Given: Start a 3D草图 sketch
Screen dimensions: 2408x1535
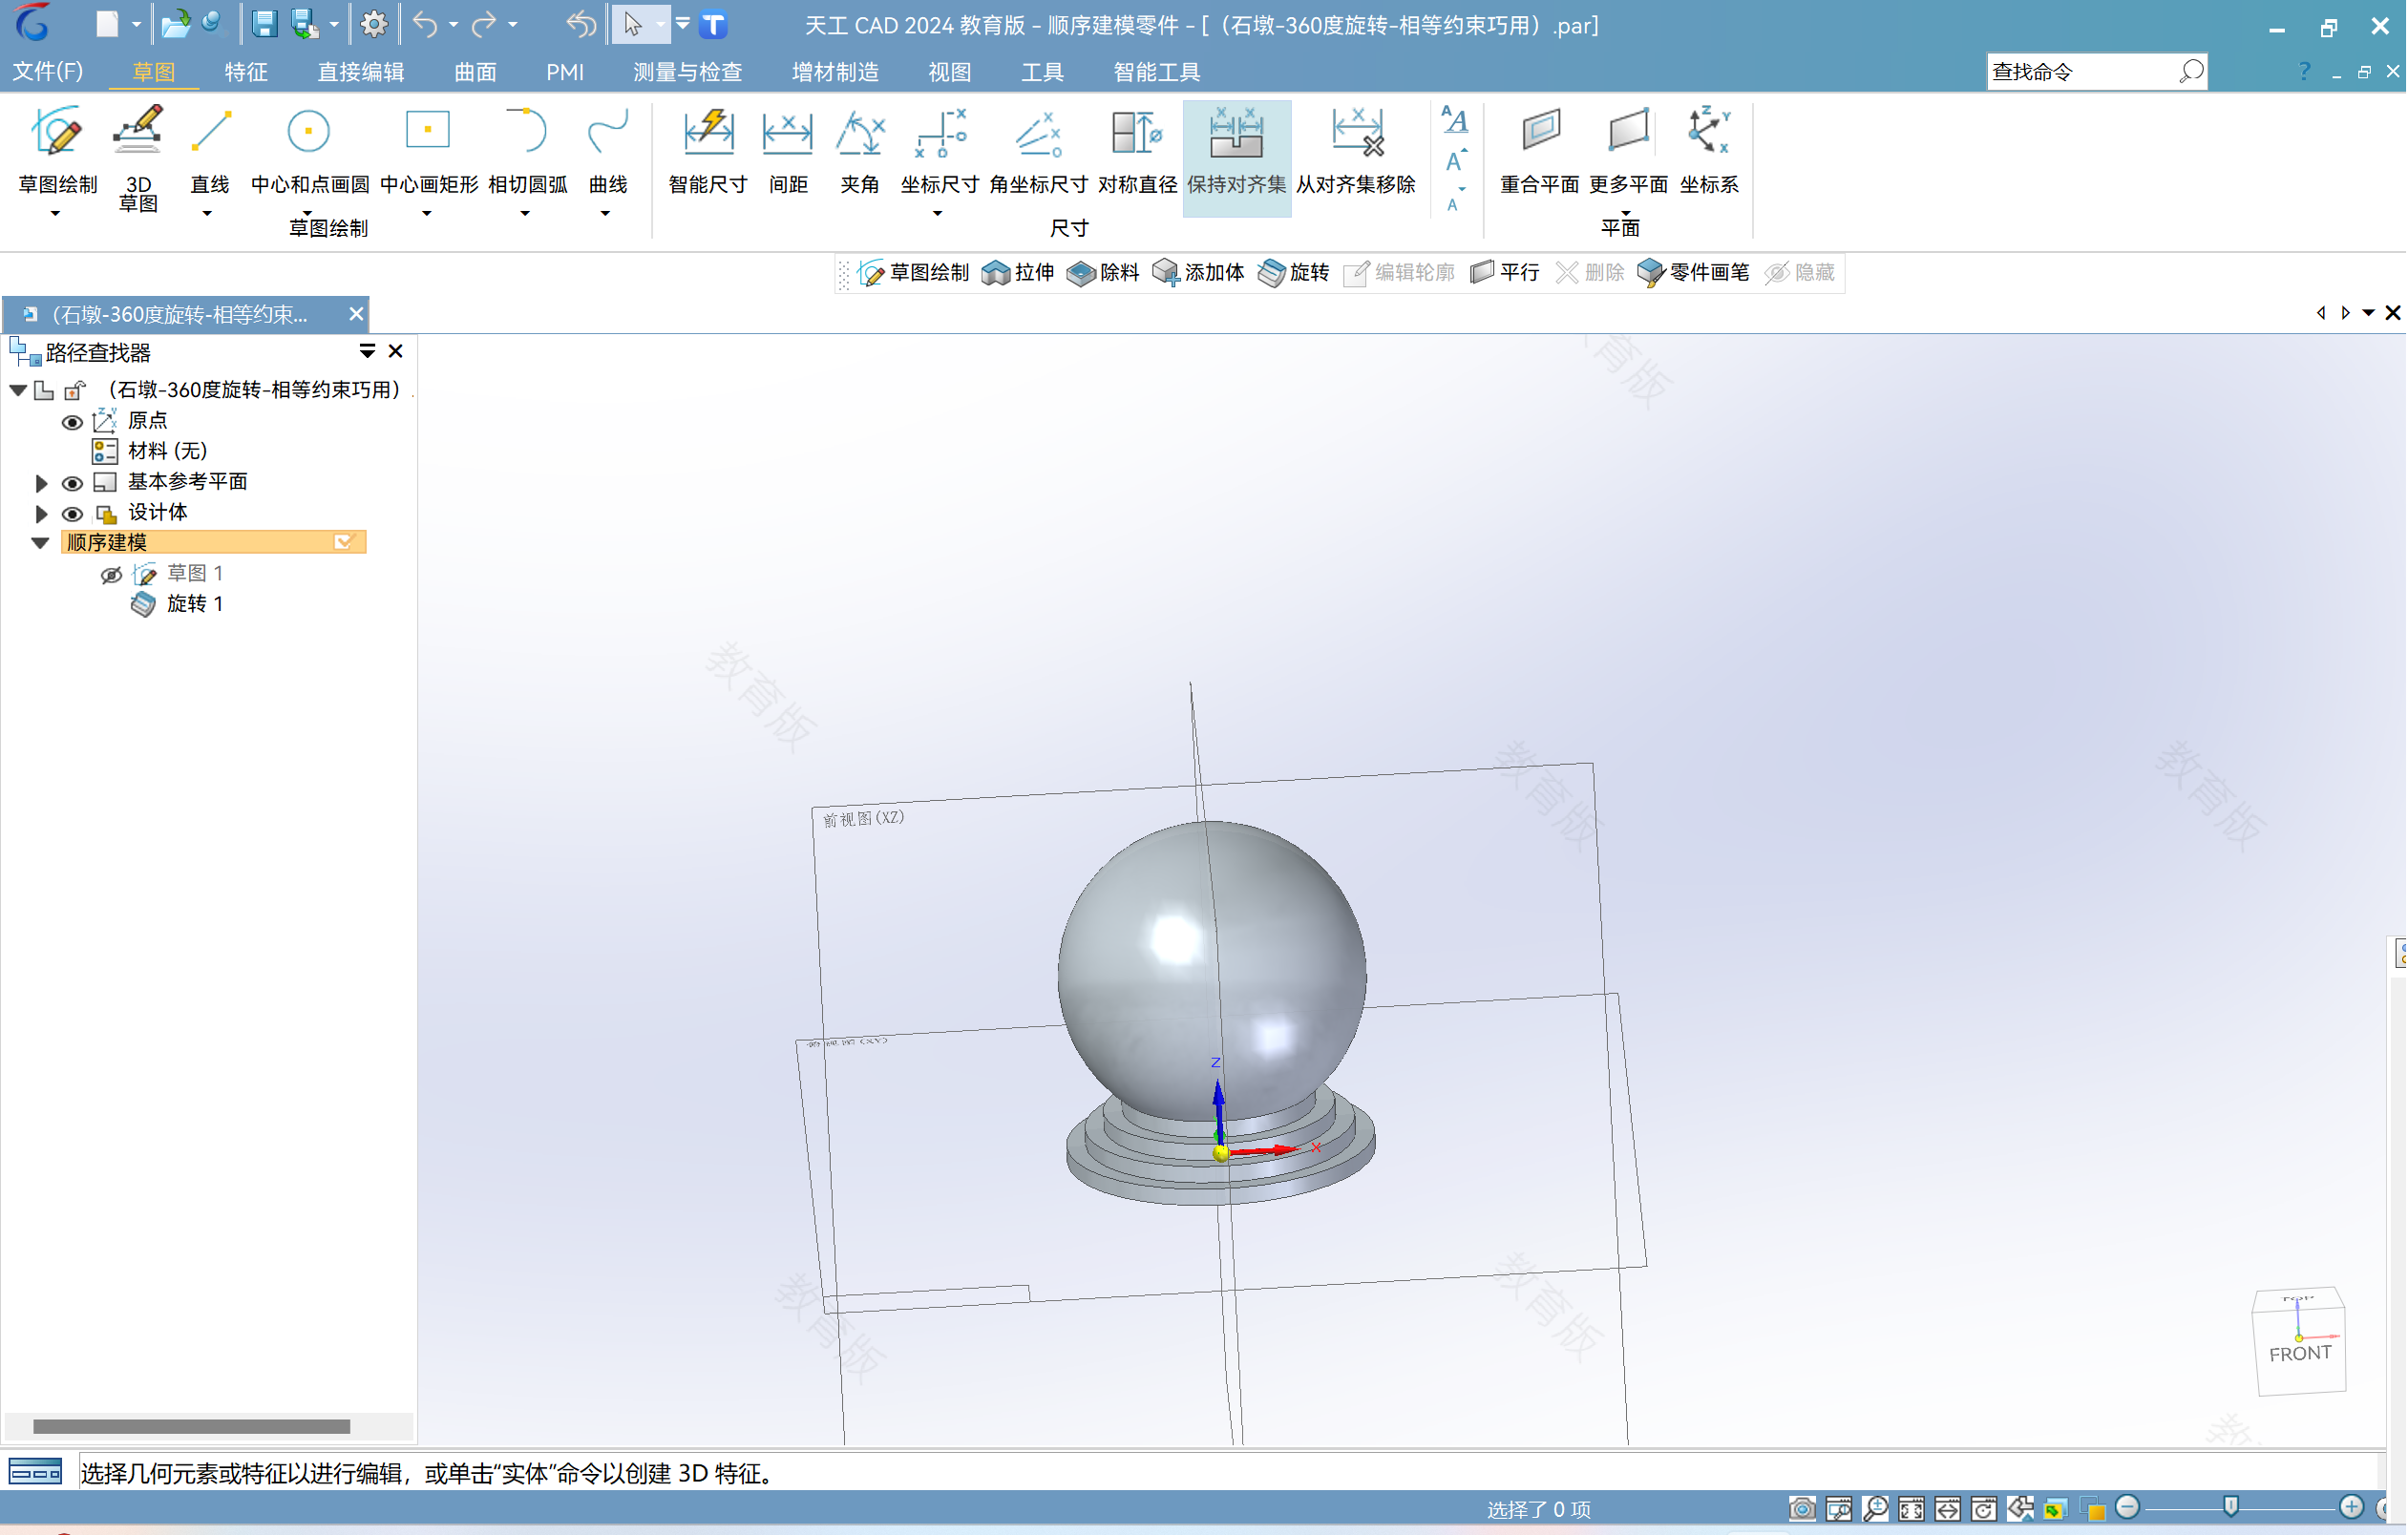Looking at the screenshot, I should click(x=138, y=159).
